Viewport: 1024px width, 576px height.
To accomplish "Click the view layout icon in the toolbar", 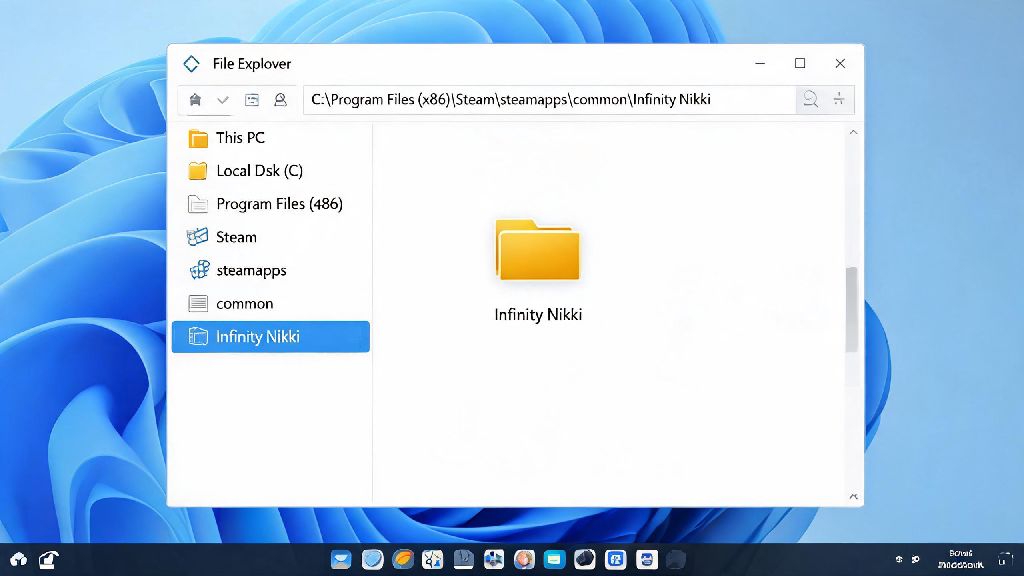I will coord(251,100).
